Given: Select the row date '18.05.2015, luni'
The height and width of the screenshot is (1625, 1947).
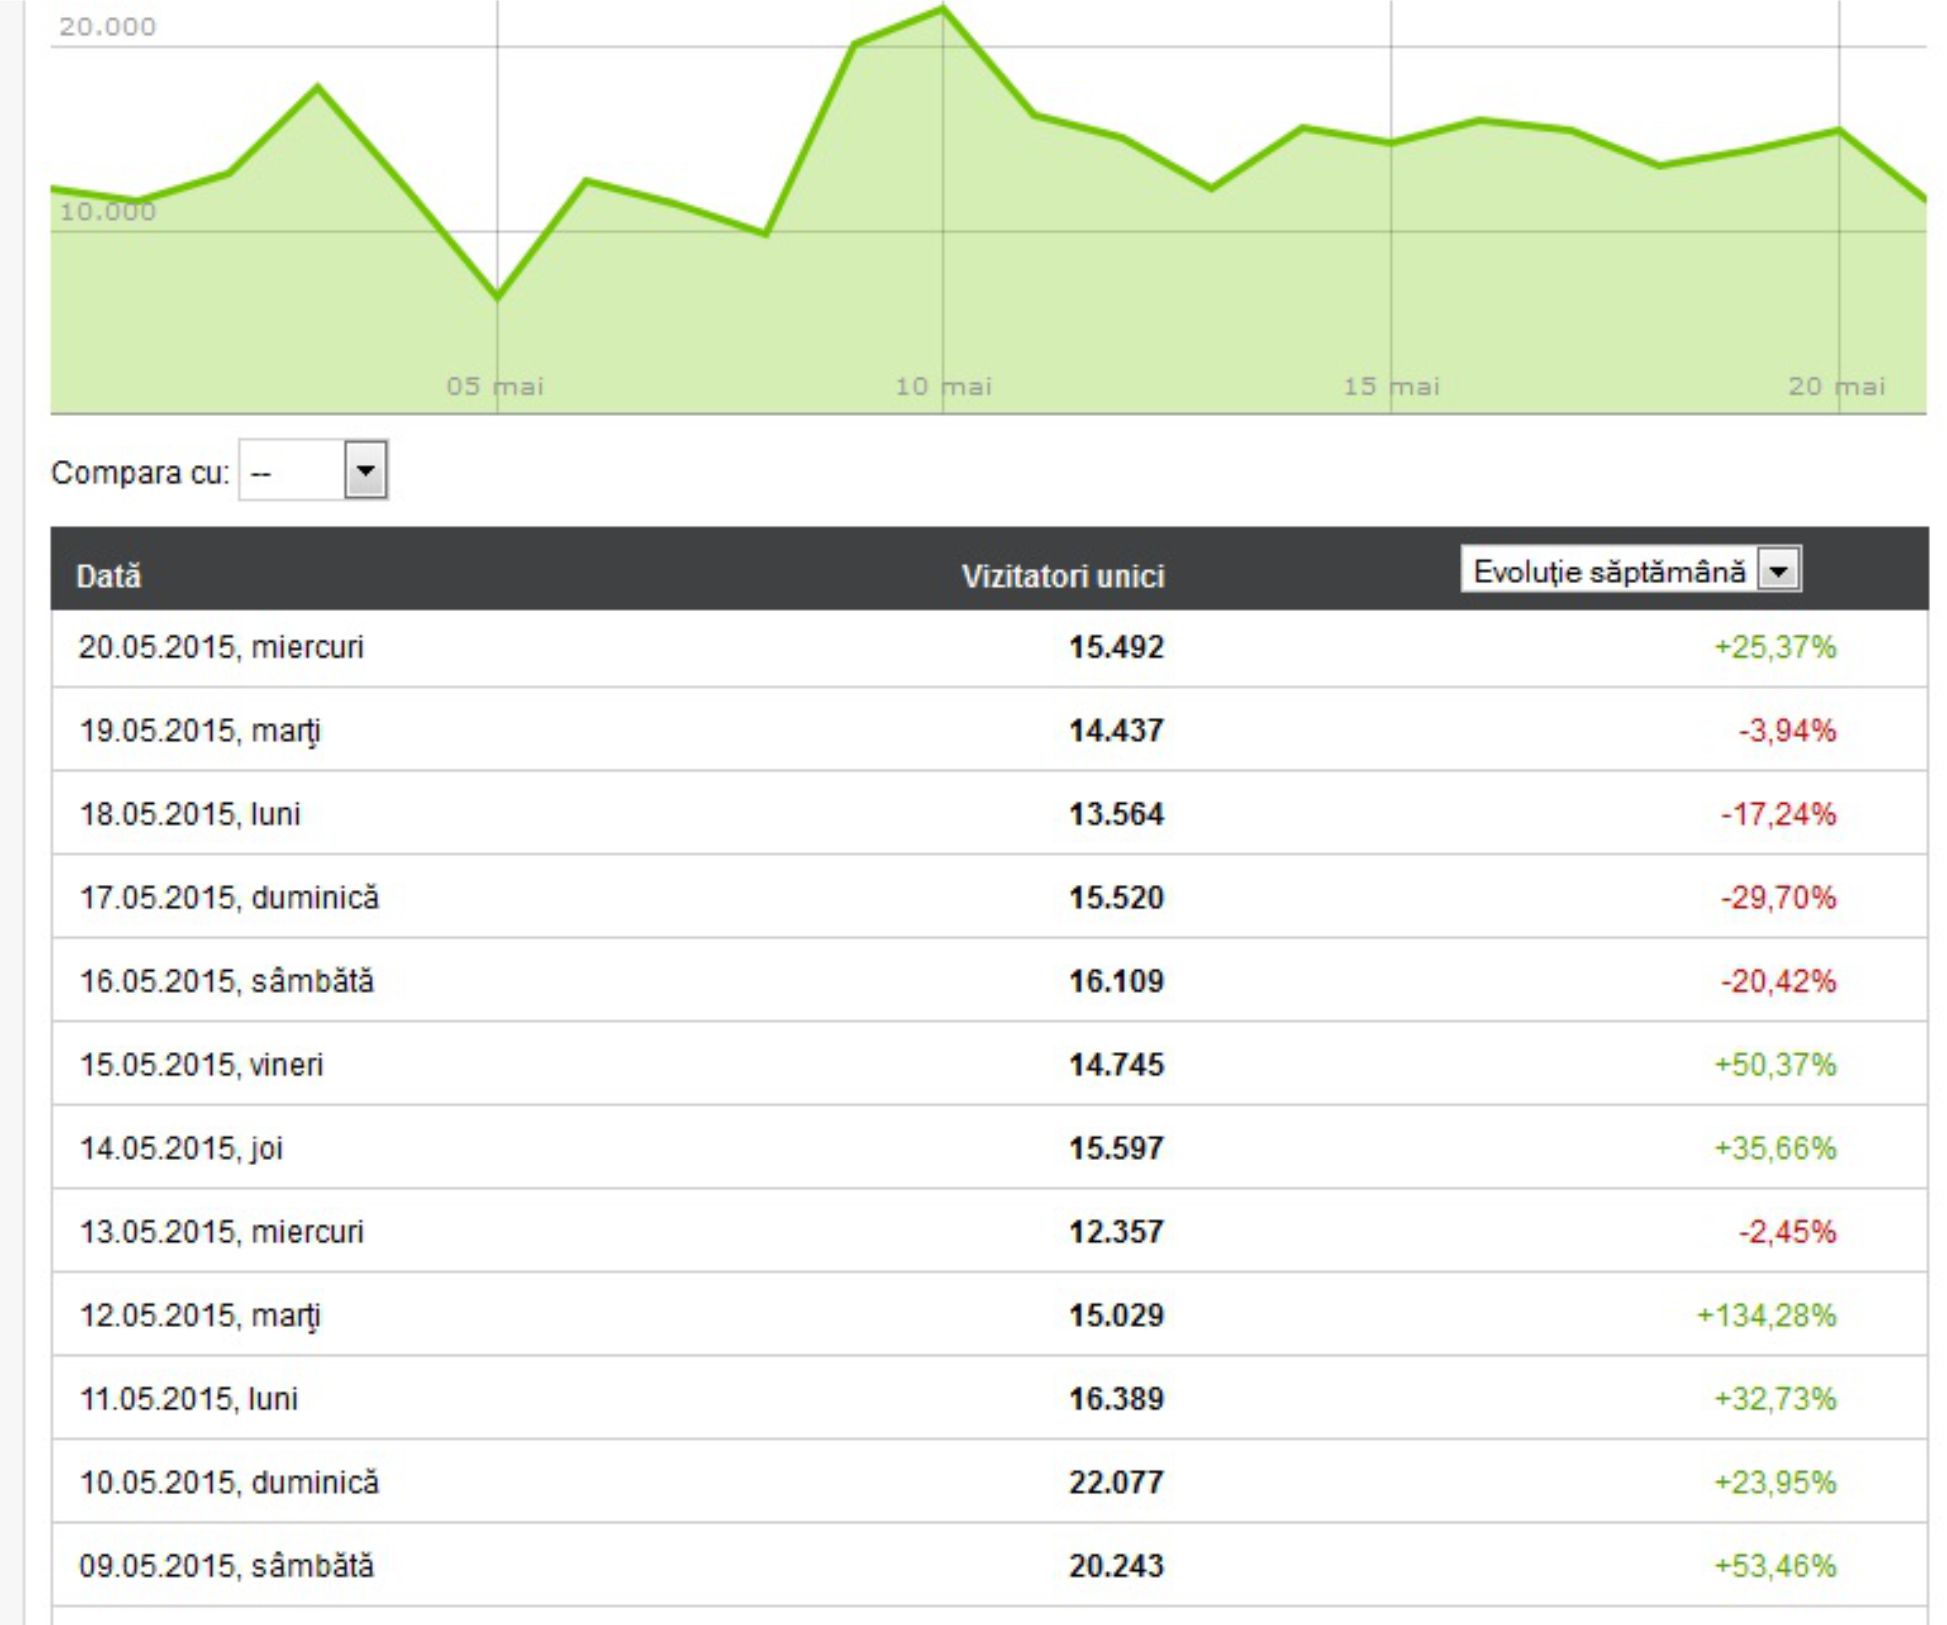Looking at the screenshot, I should 190,815.
